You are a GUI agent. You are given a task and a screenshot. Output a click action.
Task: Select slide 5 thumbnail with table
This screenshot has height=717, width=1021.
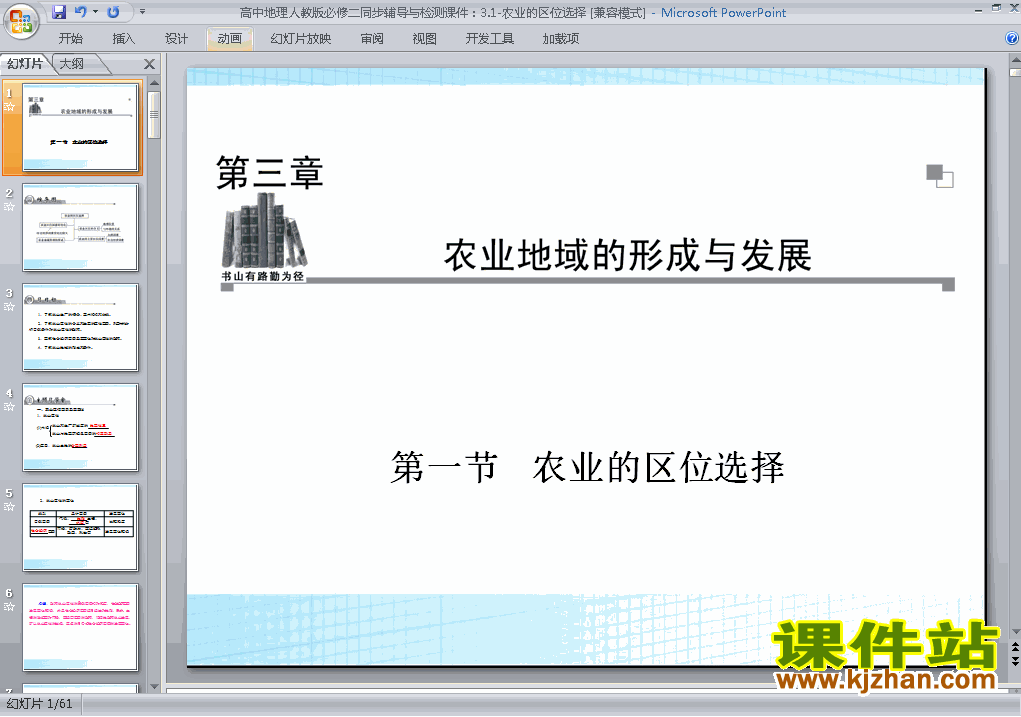pyautogui.click(x=80, y=527)
